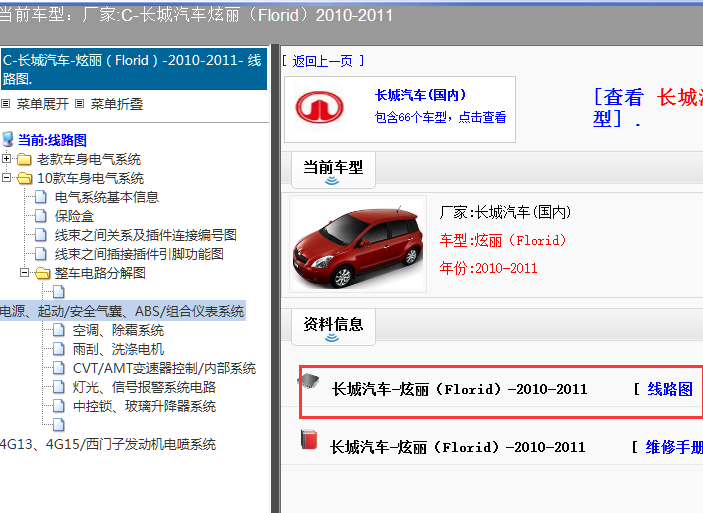Open the 长城汽车(国内) brand link

[421, 95]
